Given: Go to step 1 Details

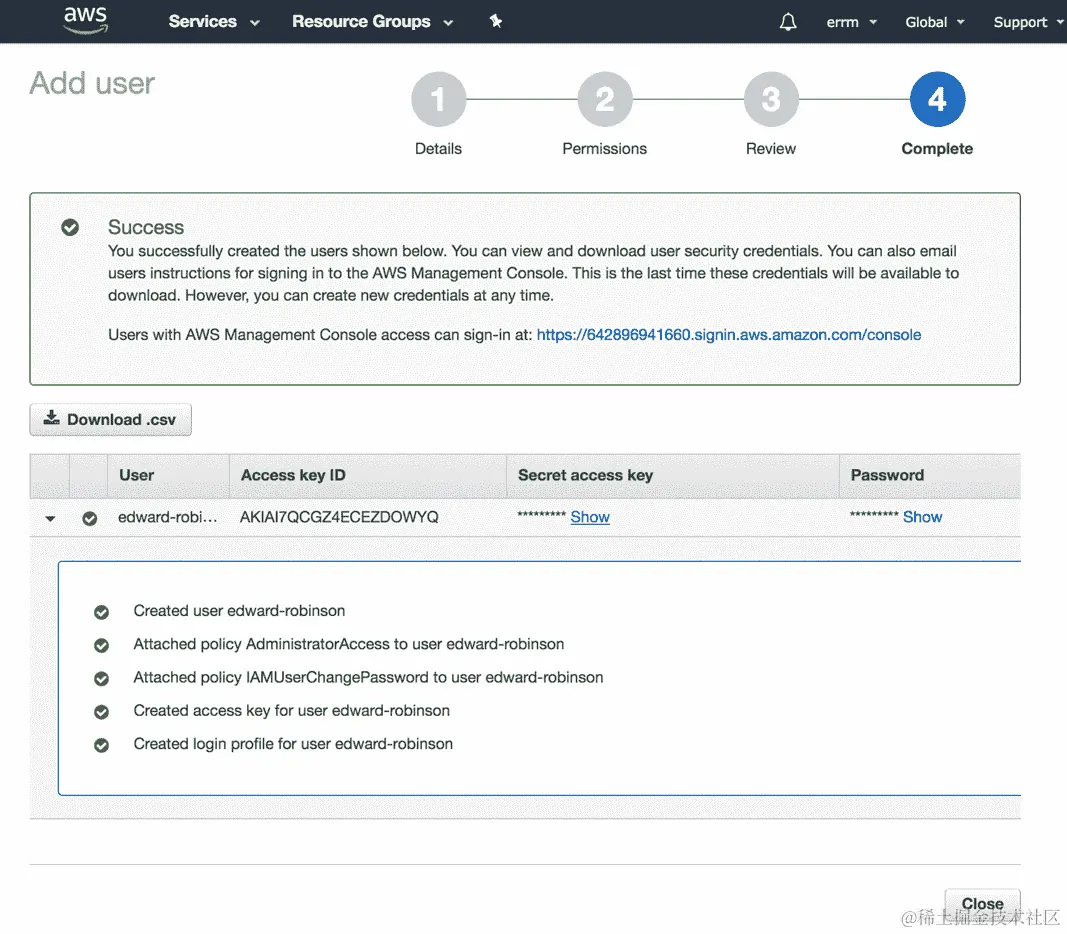Looking at the screenshot, I should tap(439, 99).
